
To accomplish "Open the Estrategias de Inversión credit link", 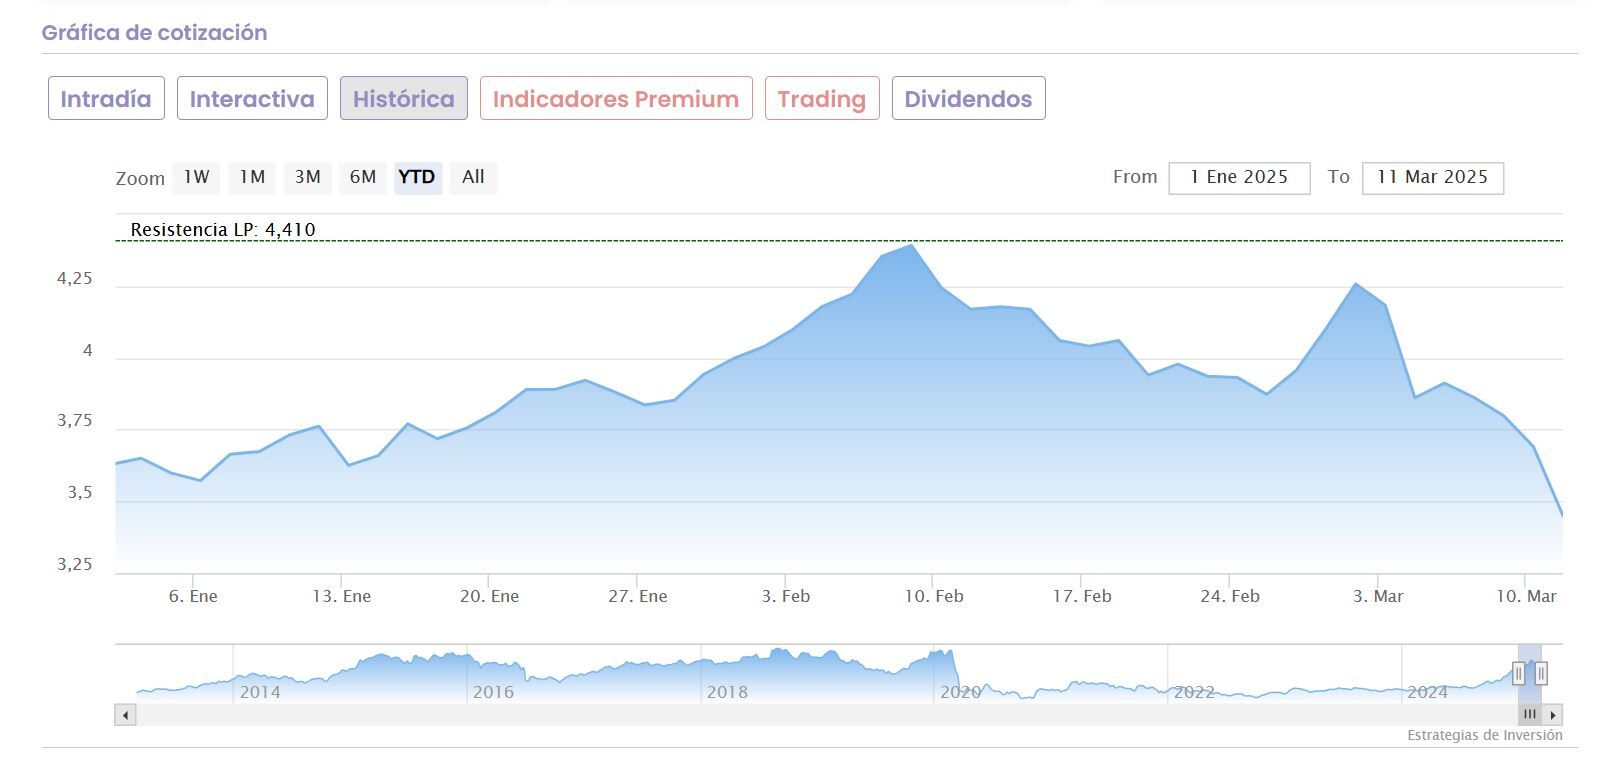I will coord(1484,736).
